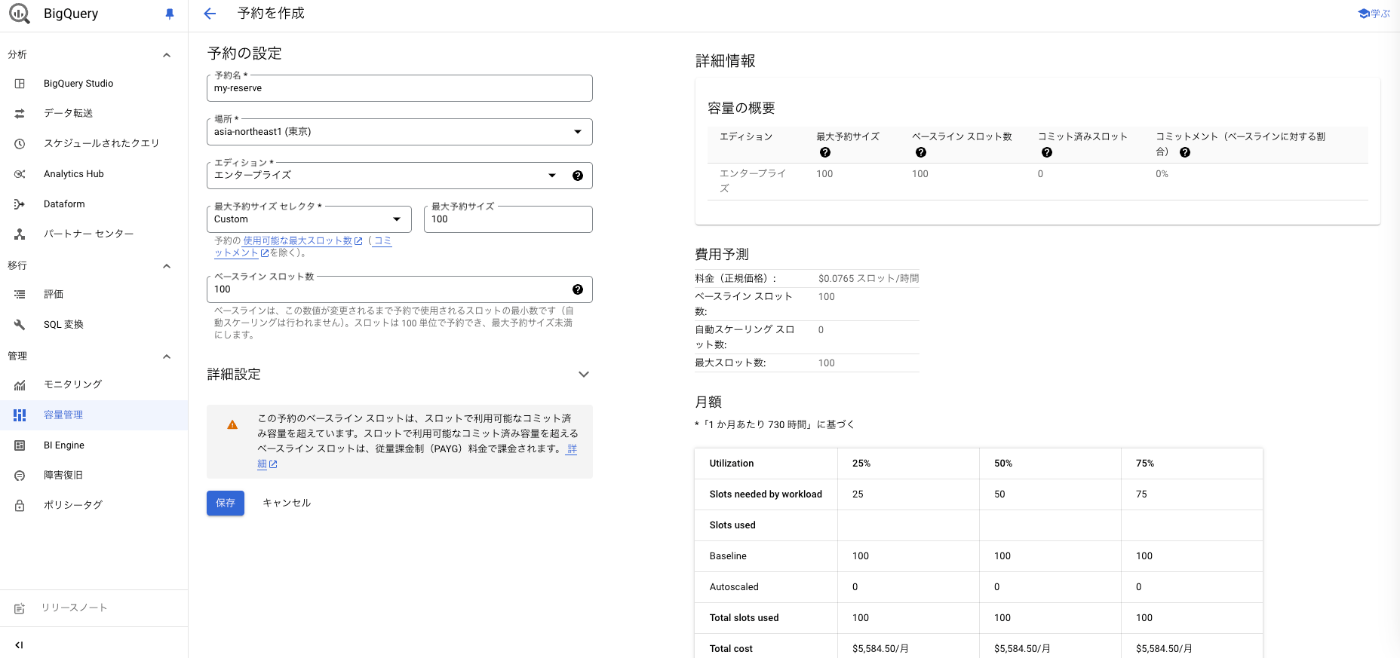Click the ベースライン スロット数 input field
Viewport: 1400px width, 658px height.
point(399,289)
